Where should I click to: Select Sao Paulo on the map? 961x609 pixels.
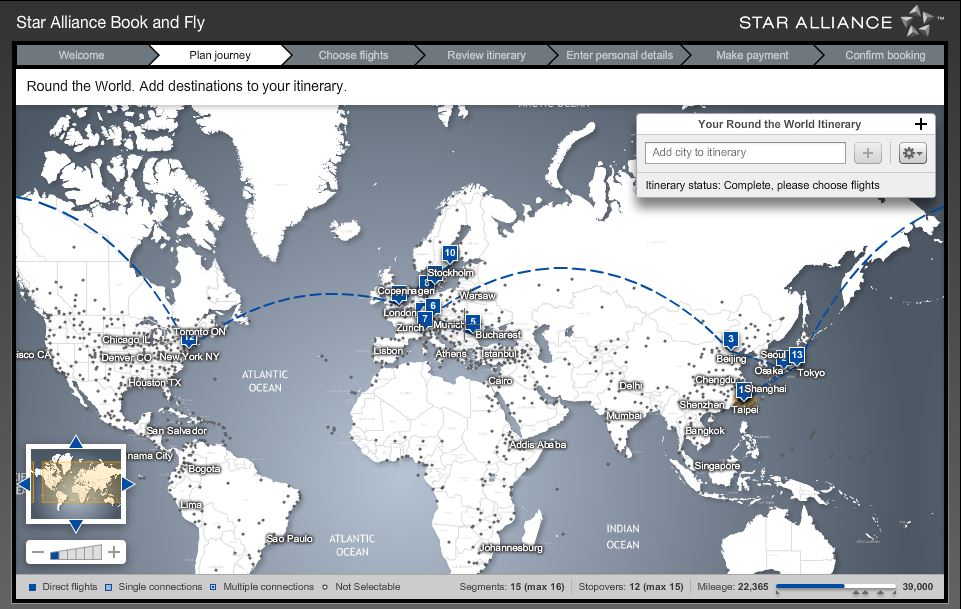(289, 539)
